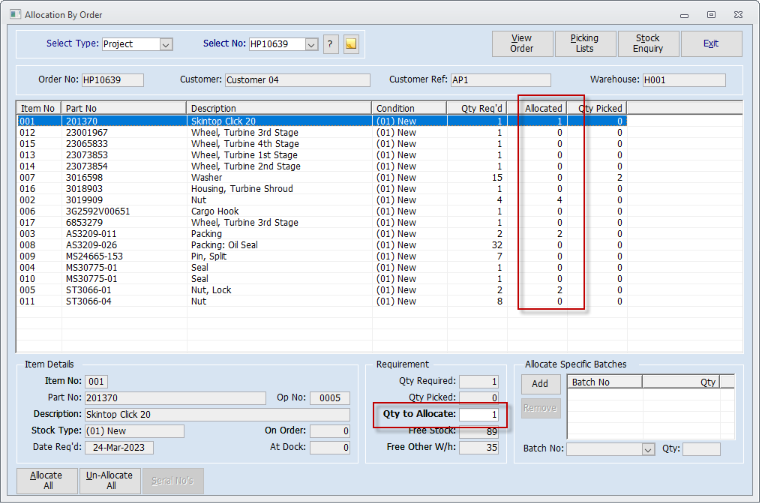760x503 pixels.
Task: Click the Item No column header
Action: pyautogui.click(x=38, y=108)
